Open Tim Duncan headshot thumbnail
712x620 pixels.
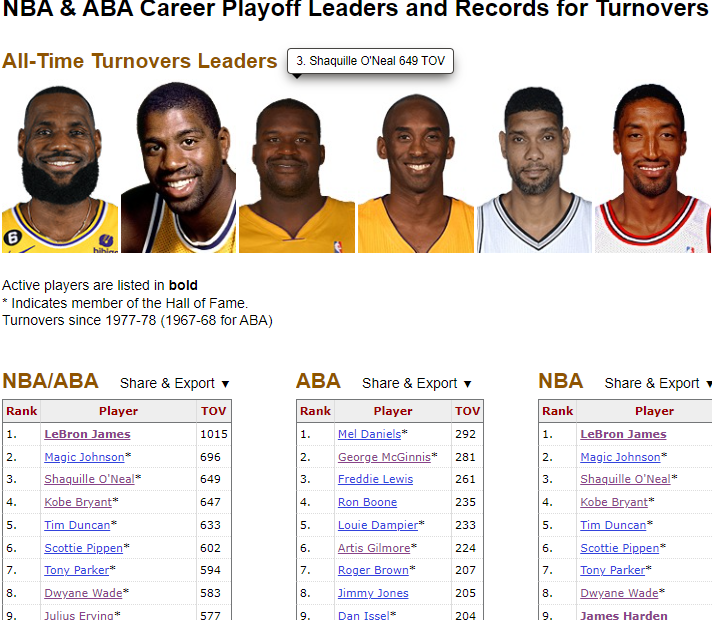point(534,169)
